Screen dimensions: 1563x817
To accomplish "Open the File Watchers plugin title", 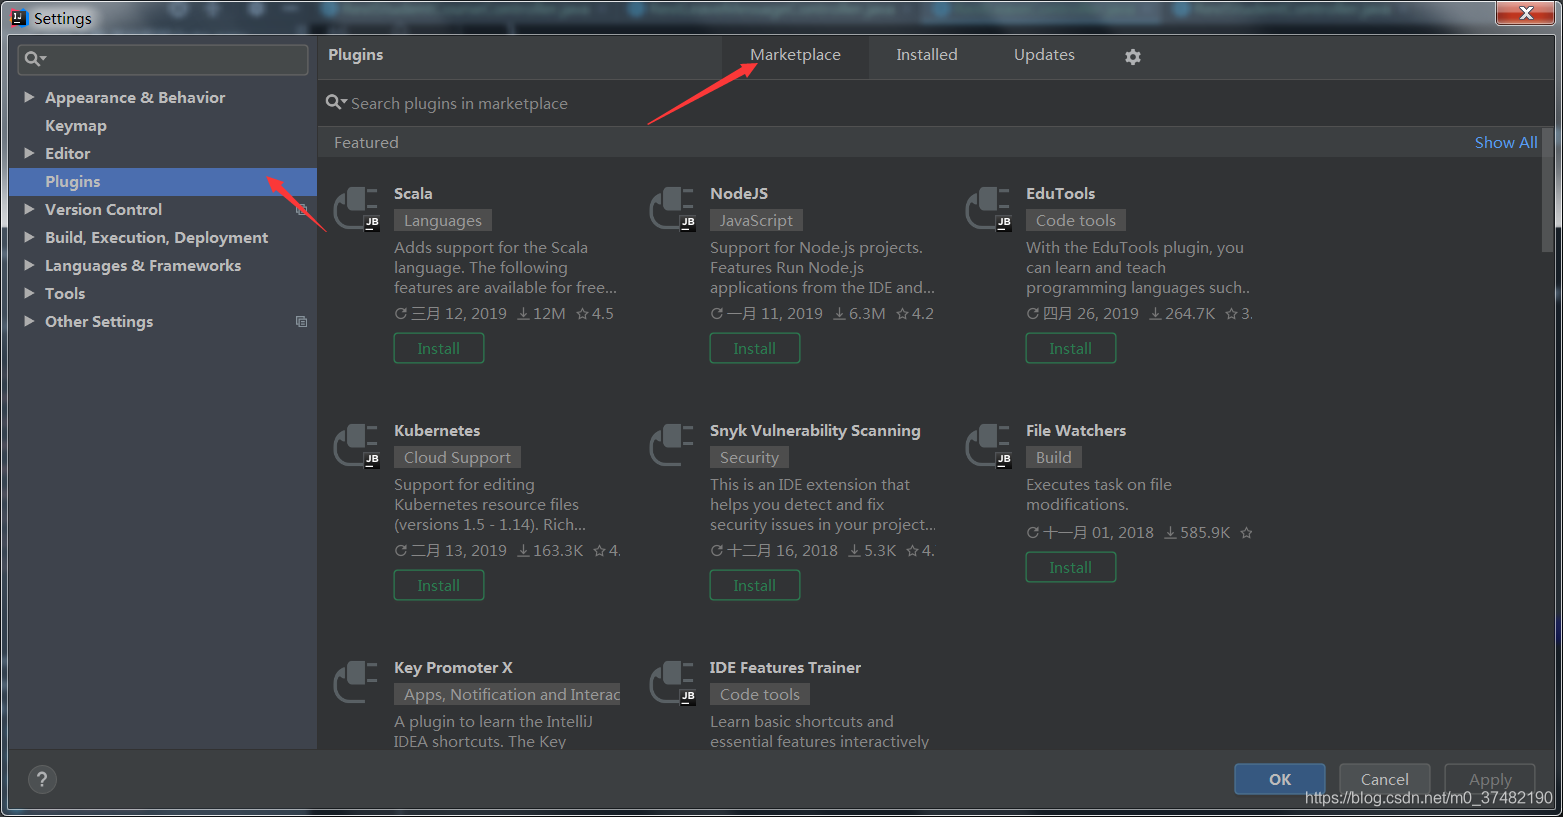I will click(x=1076, y=430).
